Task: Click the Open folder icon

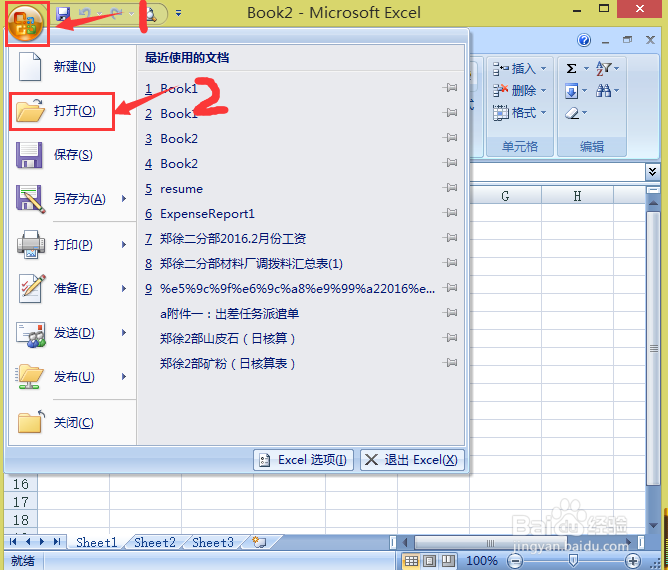Action: (30, 111)
